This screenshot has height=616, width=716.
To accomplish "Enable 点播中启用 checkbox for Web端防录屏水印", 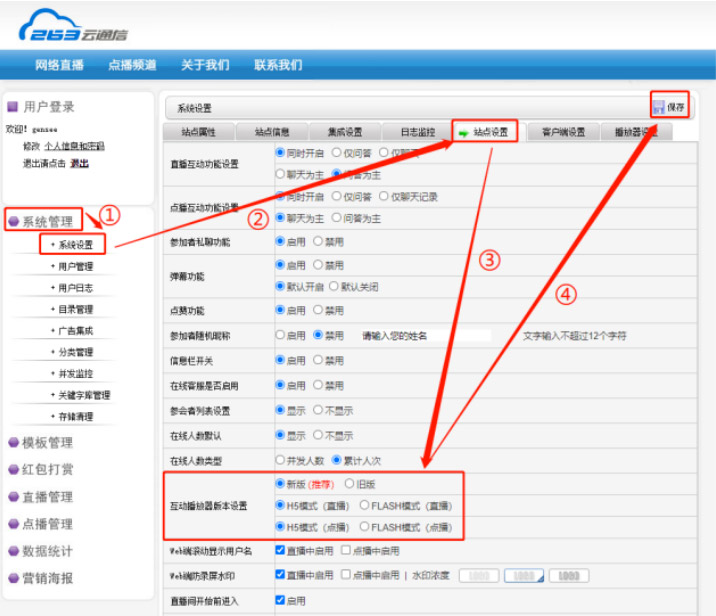I will tap(345, 575).
